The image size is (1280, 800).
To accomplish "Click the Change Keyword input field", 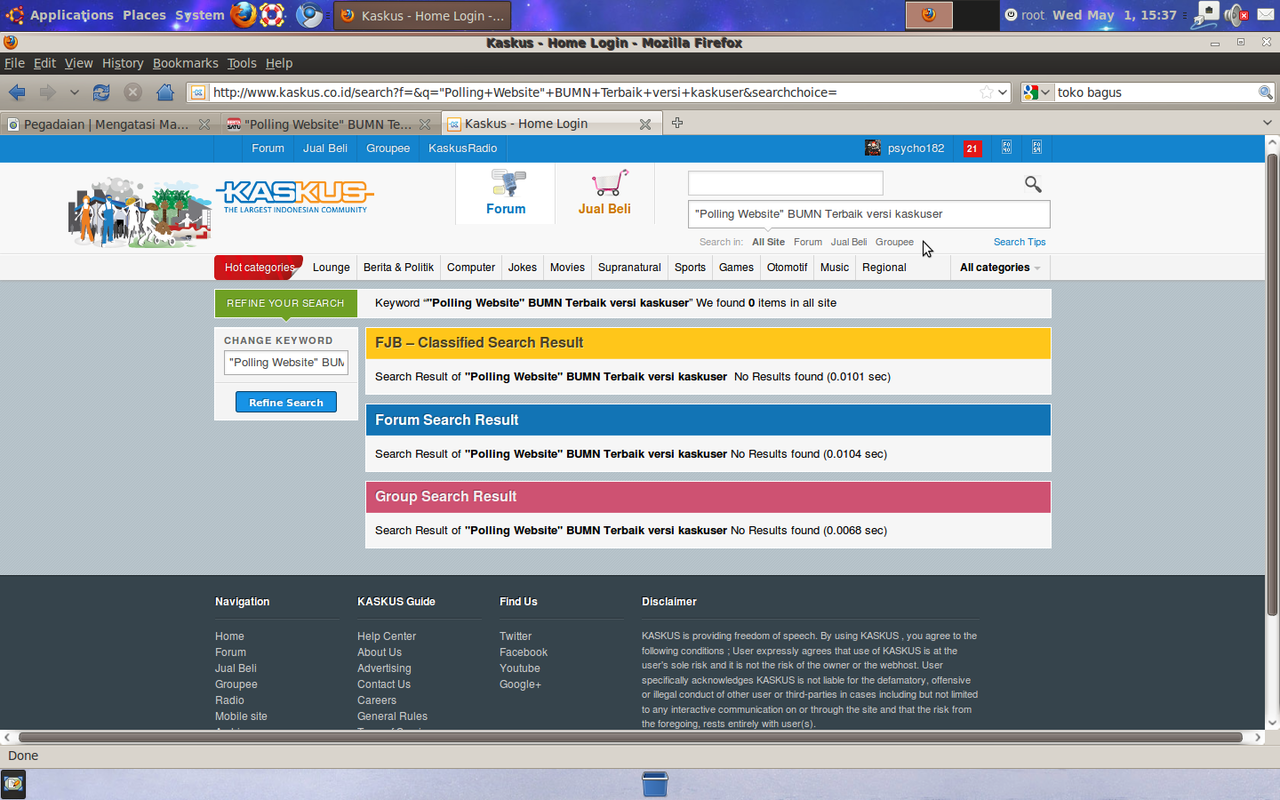I will coord(286,362).
